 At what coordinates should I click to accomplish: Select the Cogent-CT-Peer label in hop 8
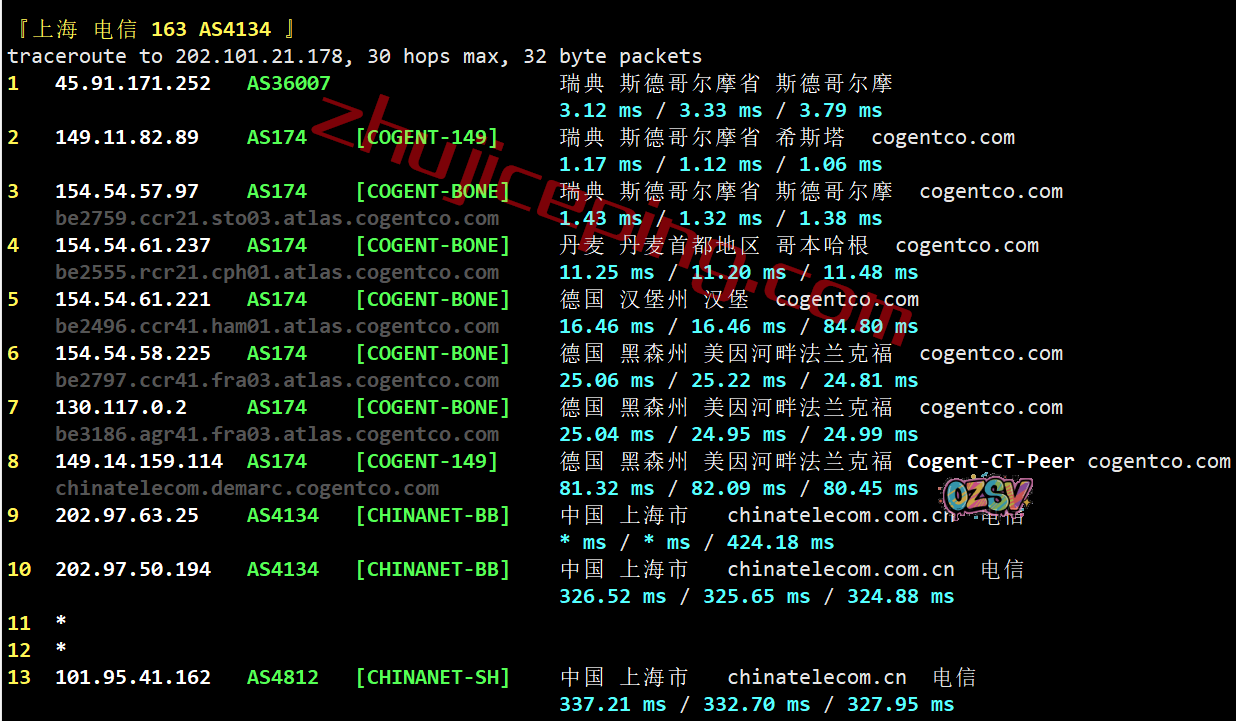[990, 461]
